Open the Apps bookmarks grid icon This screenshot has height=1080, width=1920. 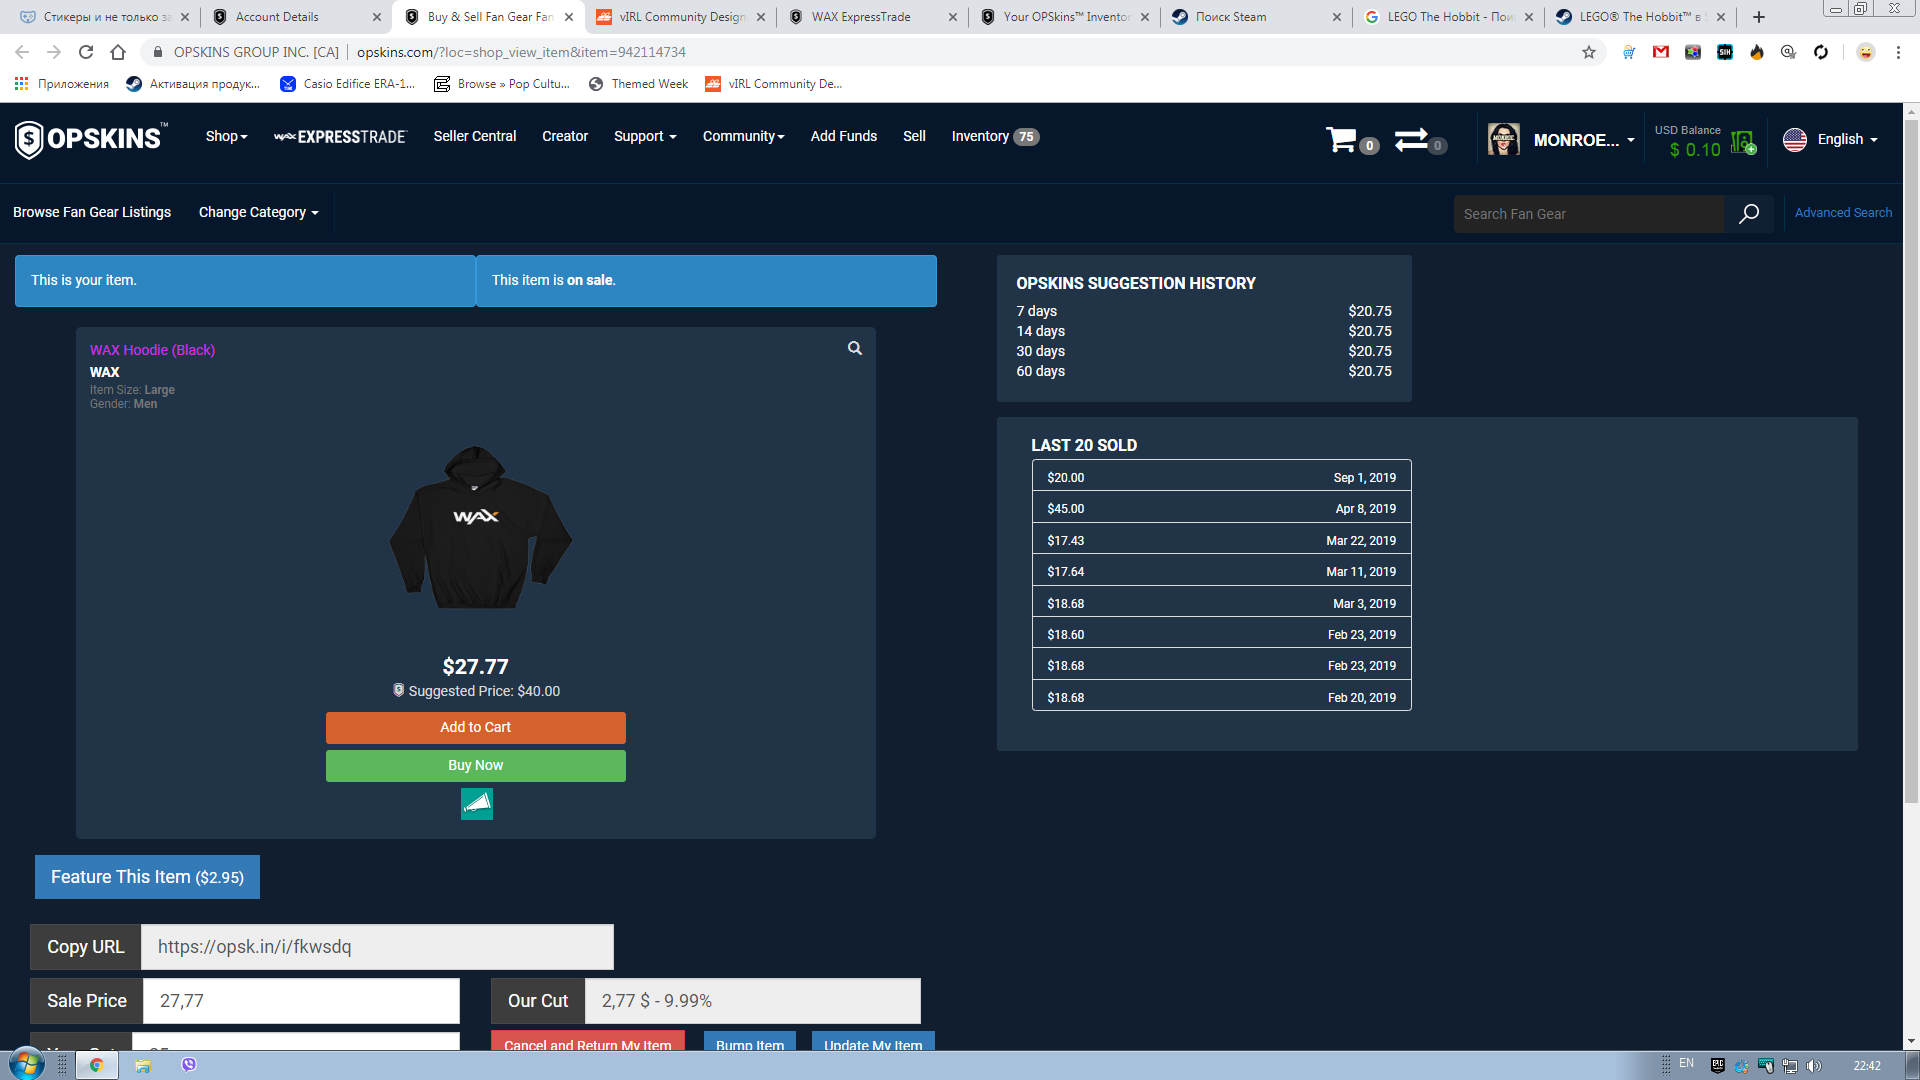click(x=21, y=84)
